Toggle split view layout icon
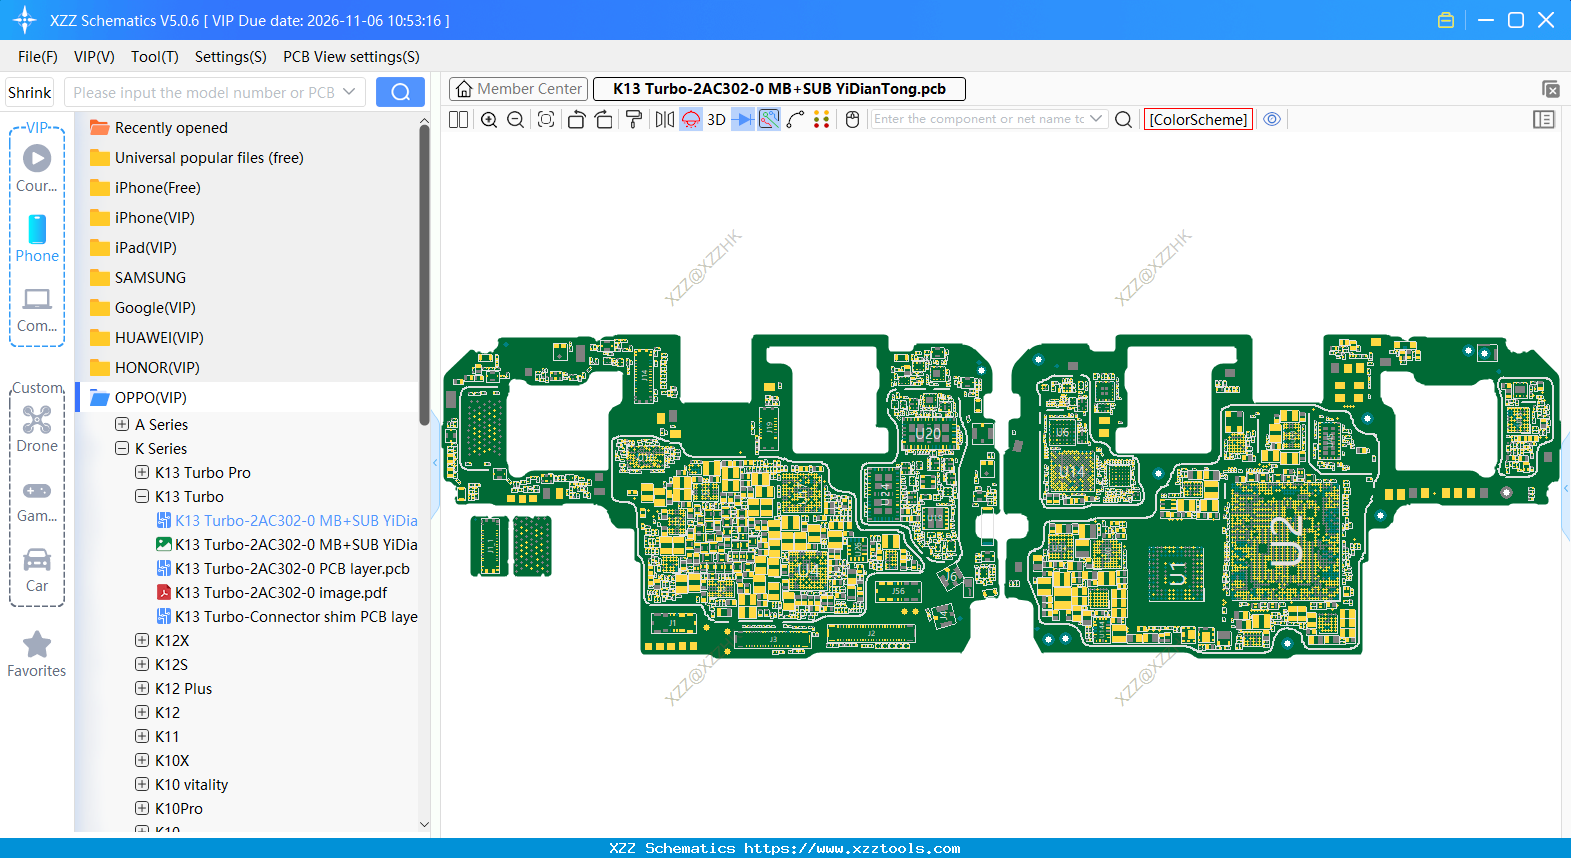The width and height of the screenshot is (1571, 858). (458, 119)
